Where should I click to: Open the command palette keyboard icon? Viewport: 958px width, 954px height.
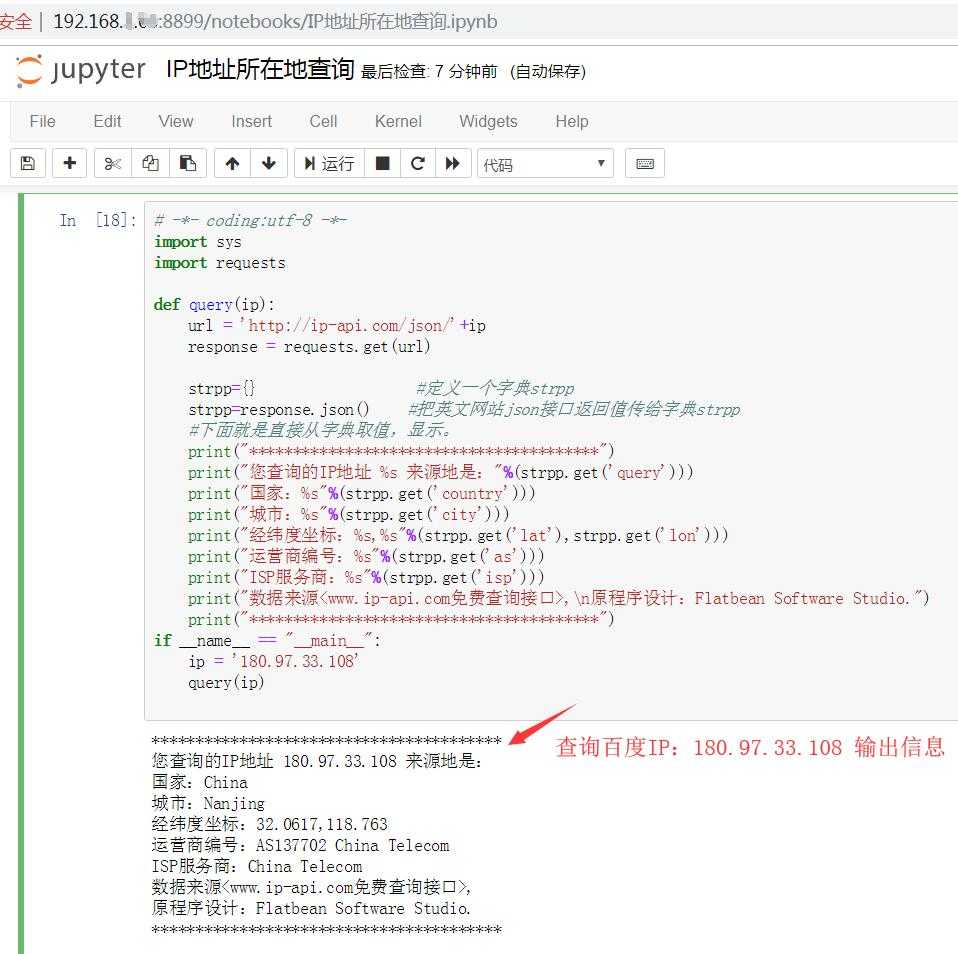645,163
